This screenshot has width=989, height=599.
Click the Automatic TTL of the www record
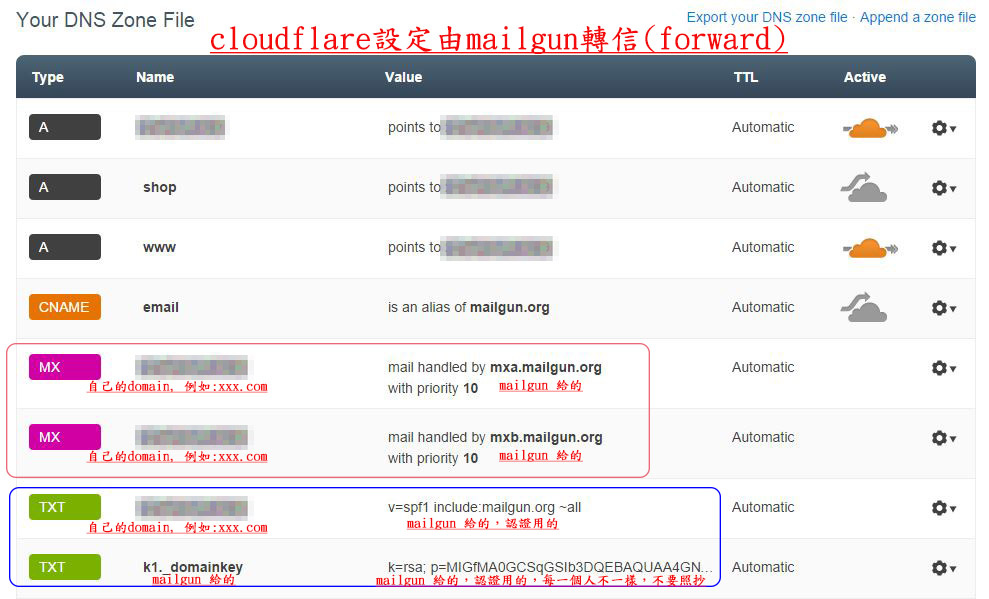point(763,247)
